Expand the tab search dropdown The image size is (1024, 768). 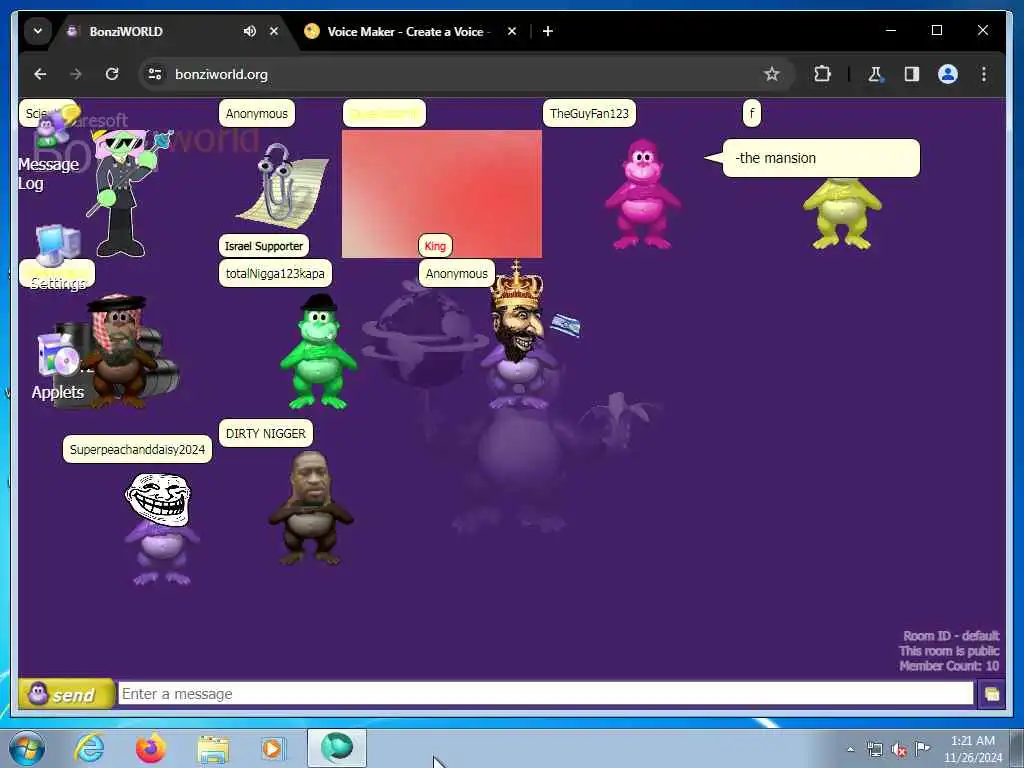click(38, 31)
